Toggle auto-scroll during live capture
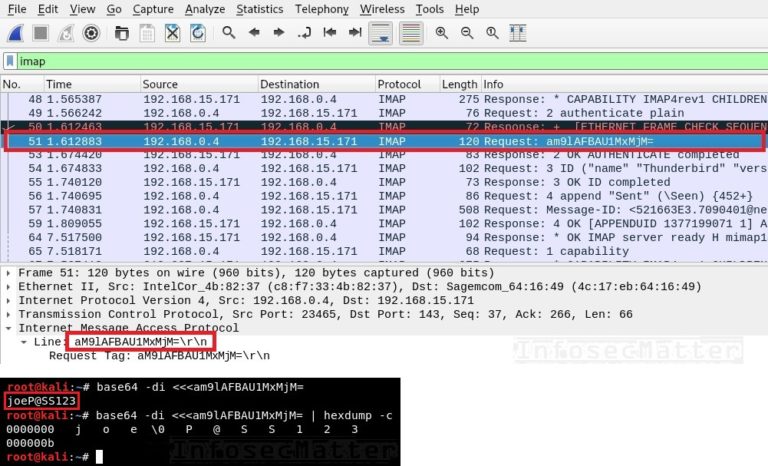This screenshot has height=466, width=768. click(x=381, y=33)
